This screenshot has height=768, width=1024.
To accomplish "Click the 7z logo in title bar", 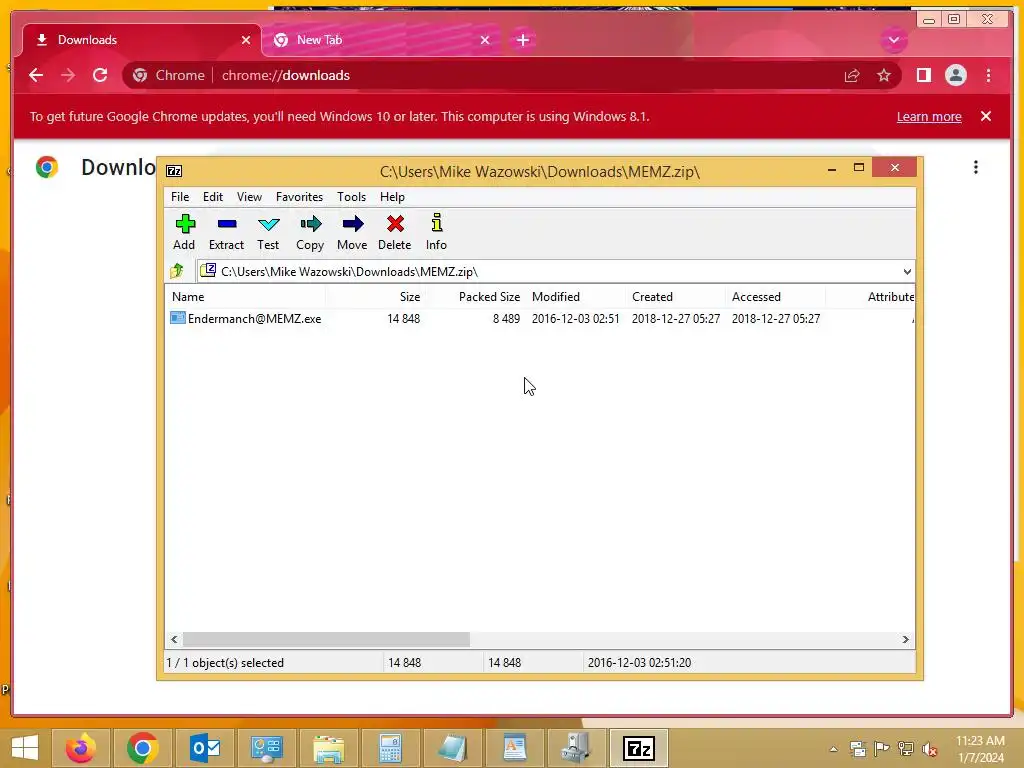I will pos(174,171).
